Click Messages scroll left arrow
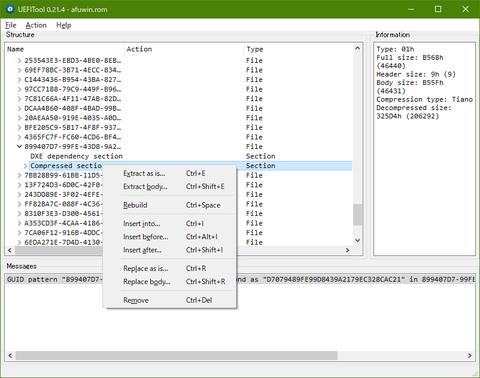This screenshot has height=378, width=480. (x=10, y=356)
